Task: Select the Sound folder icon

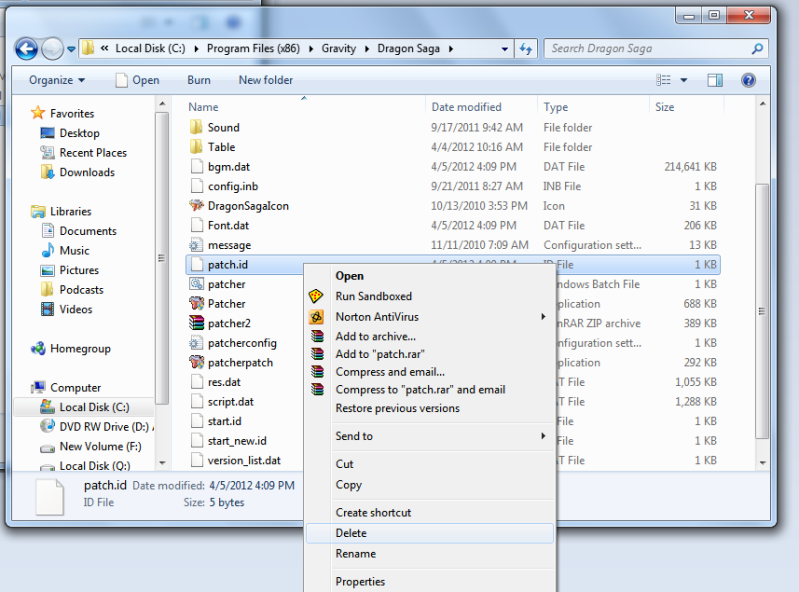Action: pos(196,127)
